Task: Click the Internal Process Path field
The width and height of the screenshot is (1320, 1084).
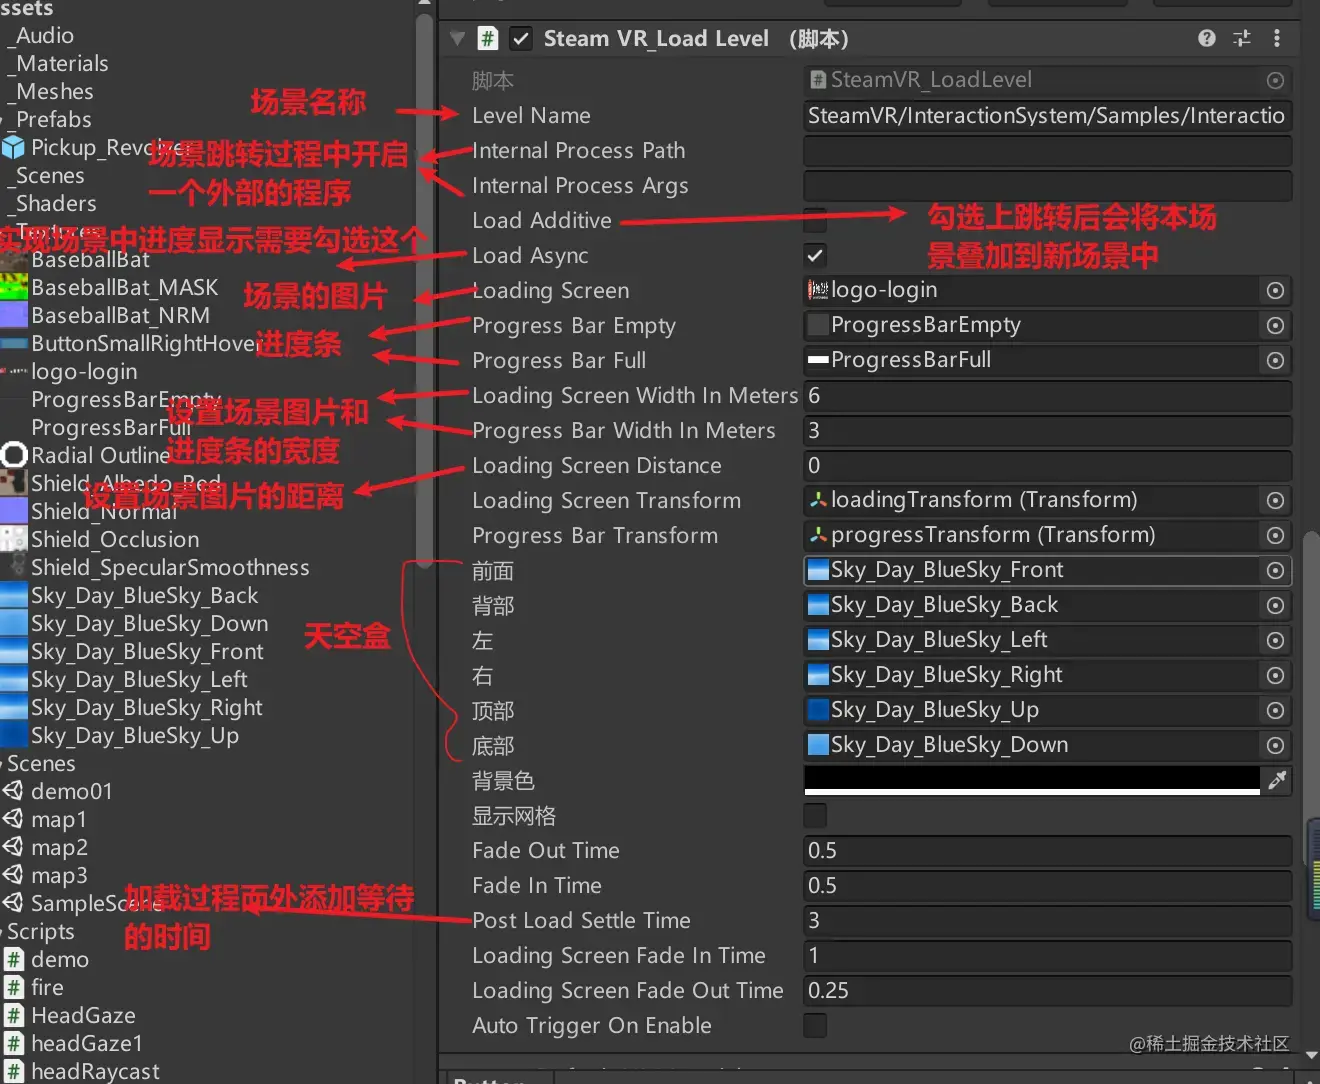Action: [x=1047, y=150]
